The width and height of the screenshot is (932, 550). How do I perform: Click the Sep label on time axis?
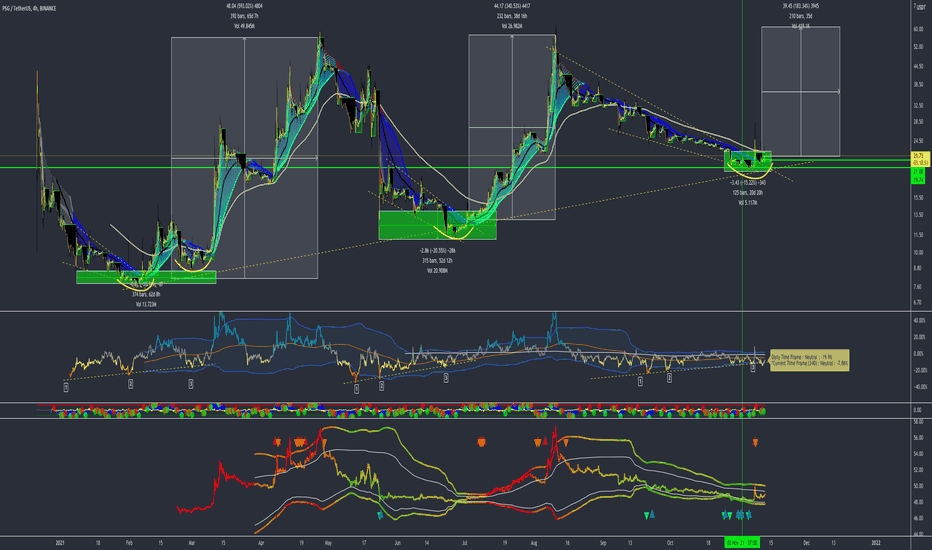603,543
